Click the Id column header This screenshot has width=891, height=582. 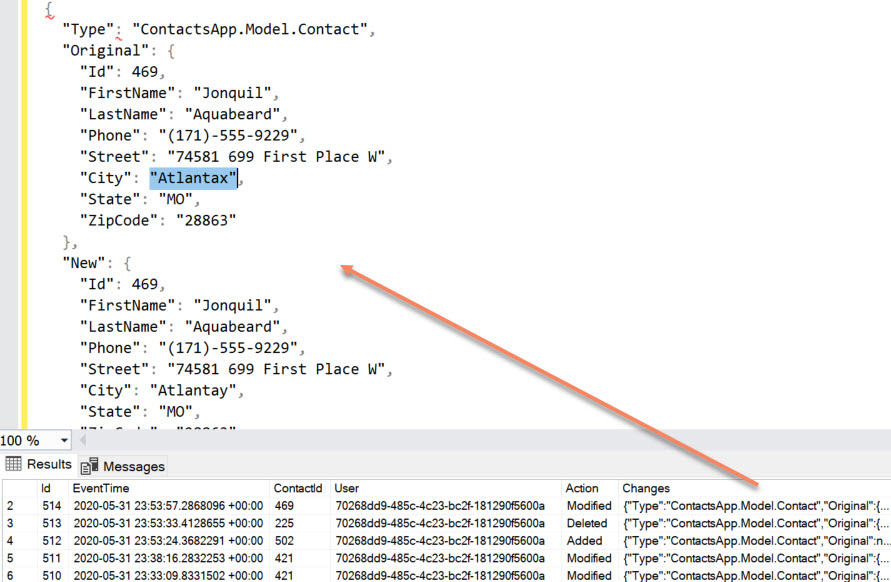coord(47,488)
